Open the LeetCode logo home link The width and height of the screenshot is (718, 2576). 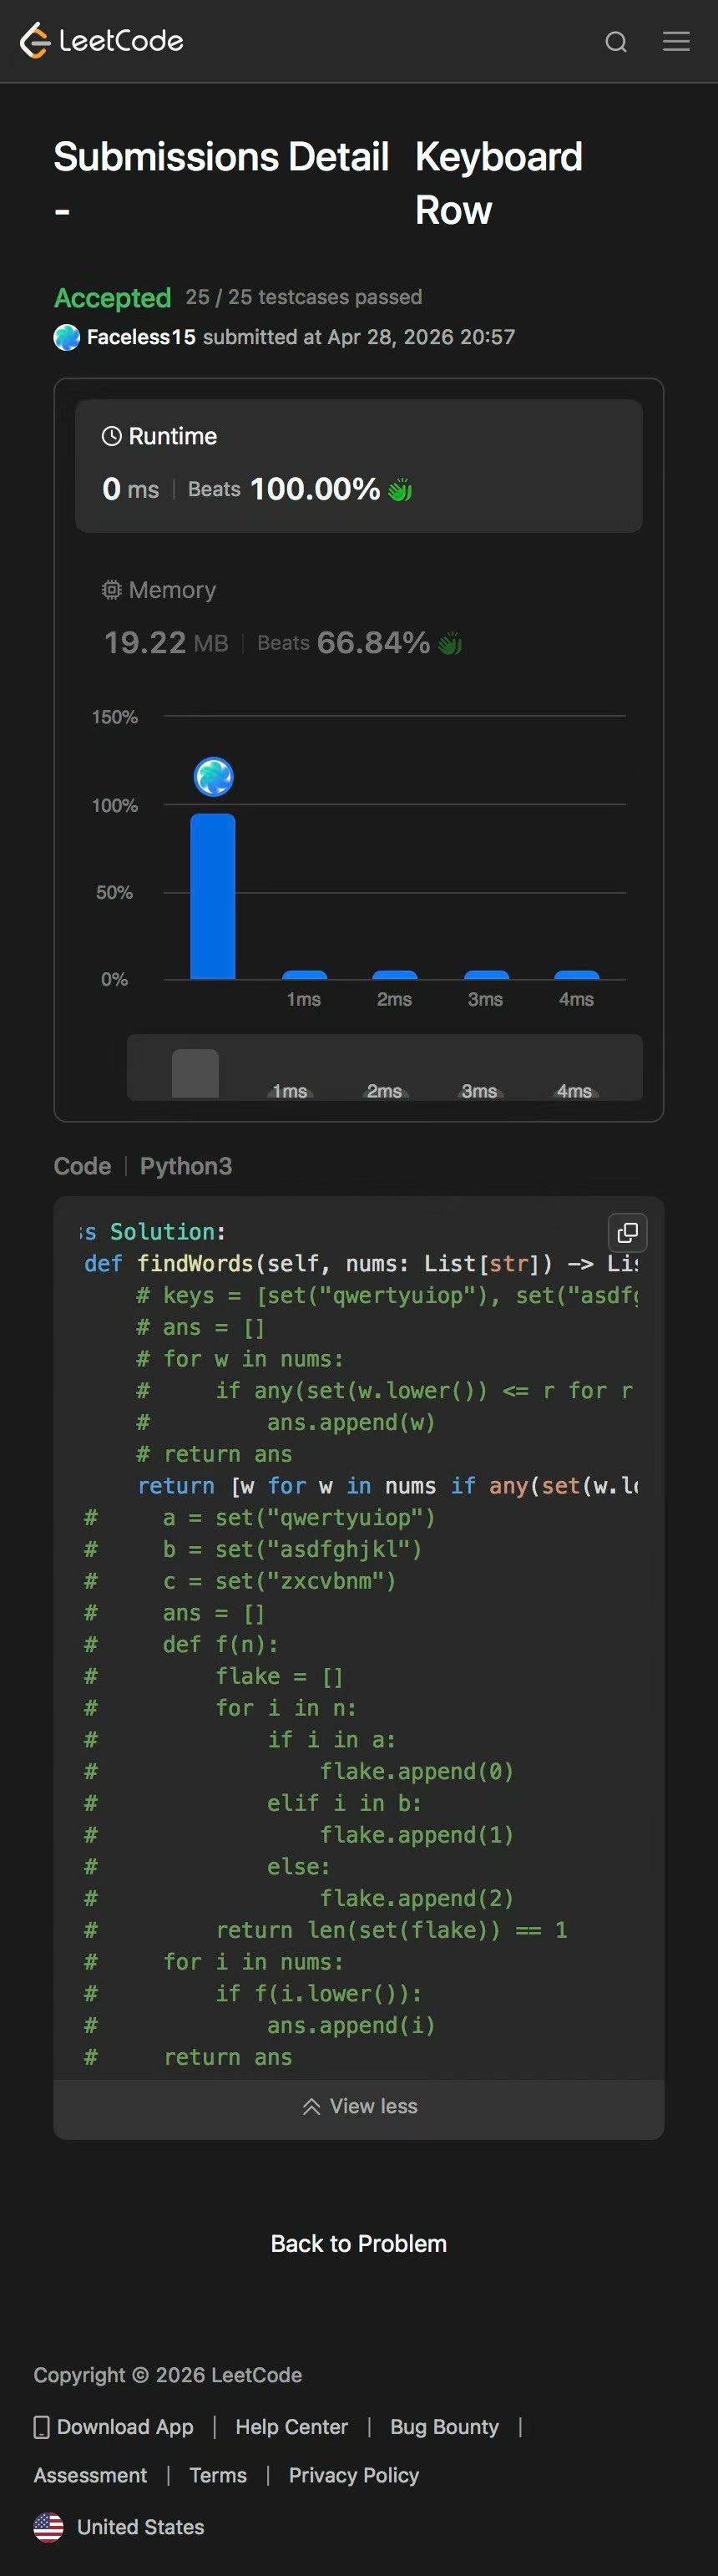pos(102,41)
